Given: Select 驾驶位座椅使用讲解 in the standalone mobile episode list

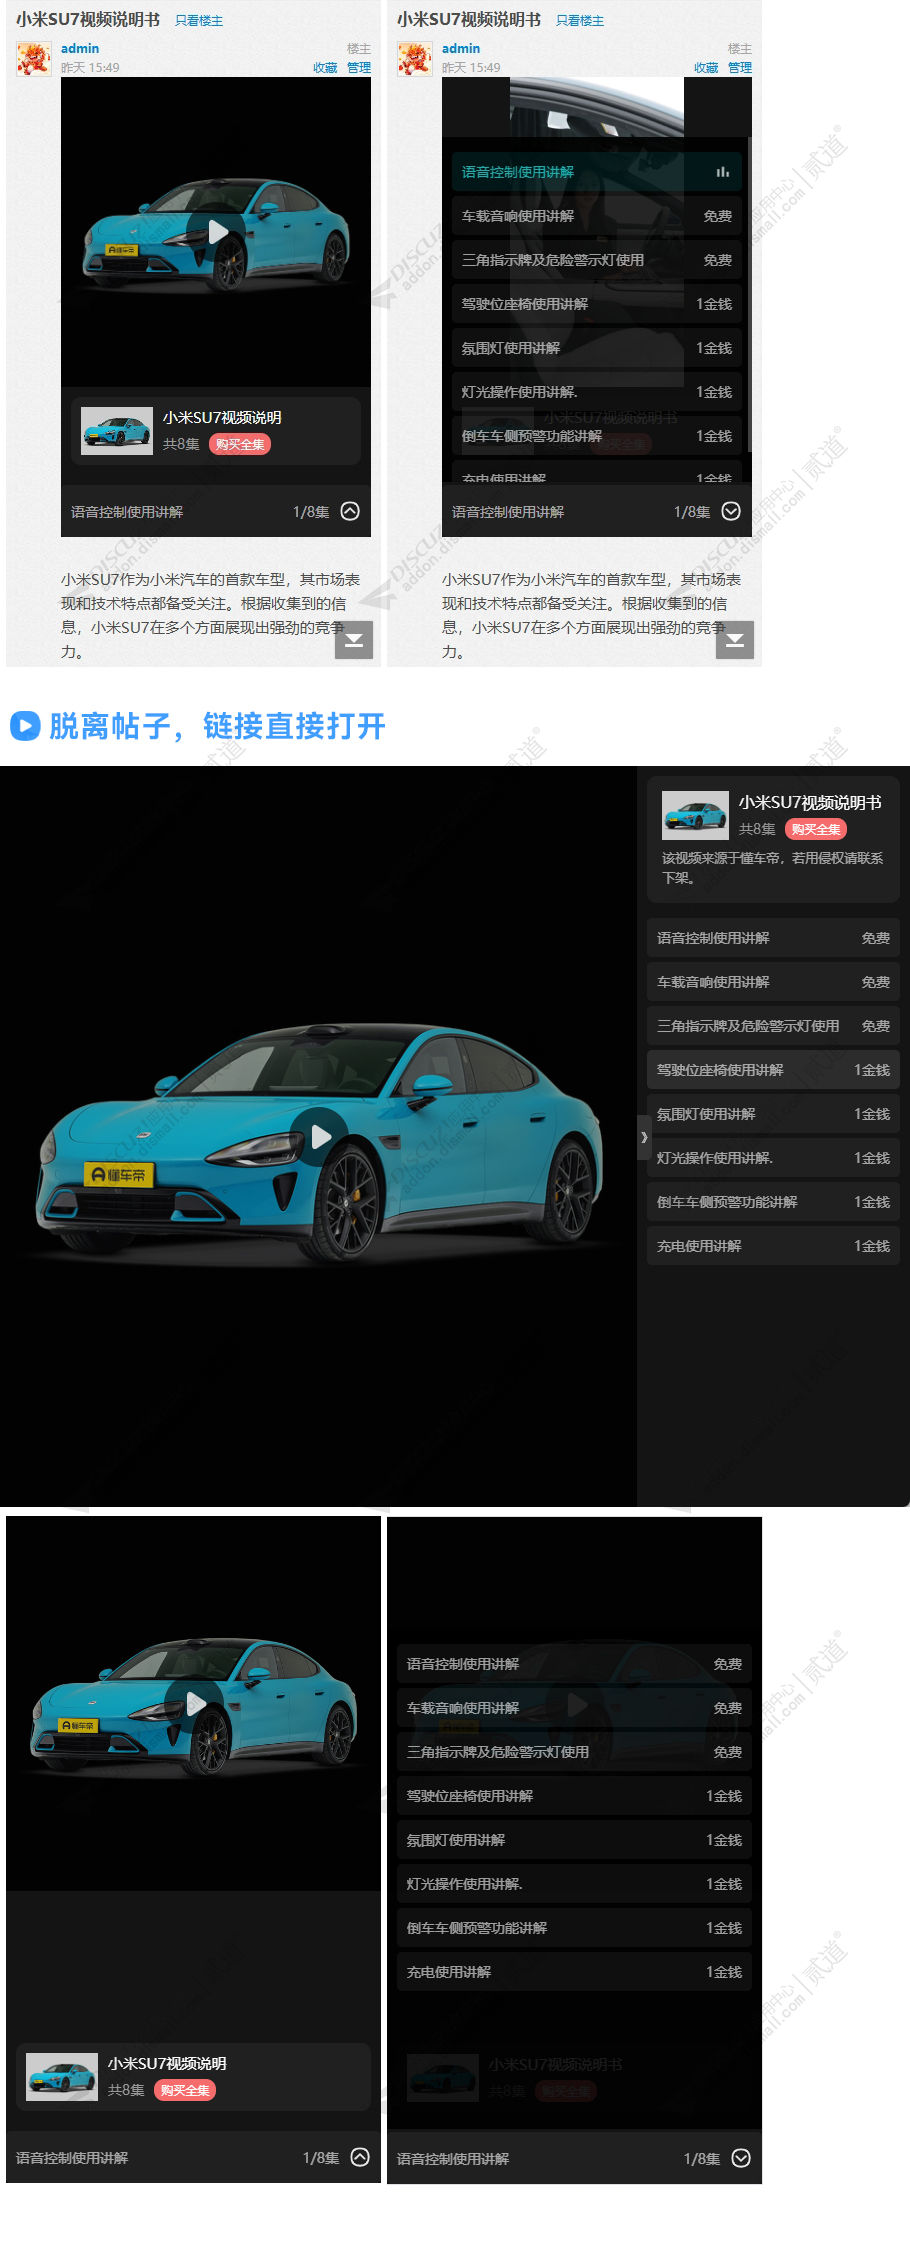Looking at the screenshot, I should (574, 1796).
